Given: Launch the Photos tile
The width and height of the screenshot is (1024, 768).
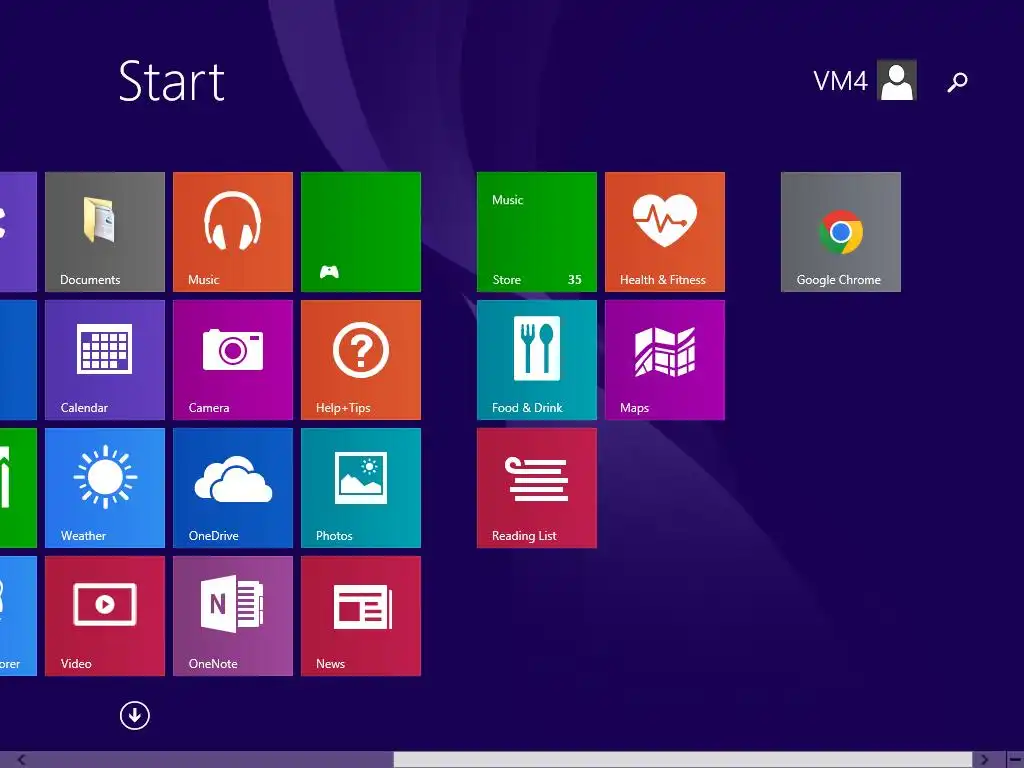Looking at the screenshot, I should pos(360,488).
